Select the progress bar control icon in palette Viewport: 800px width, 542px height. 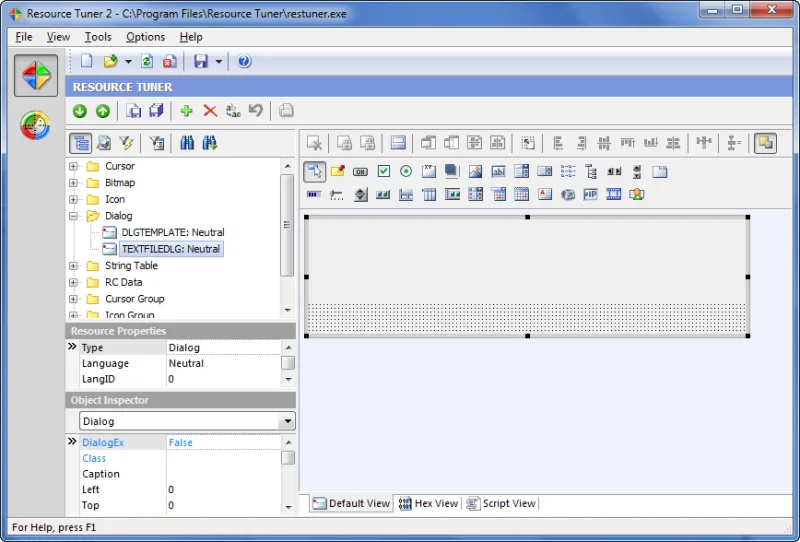[x=314, y=194]
